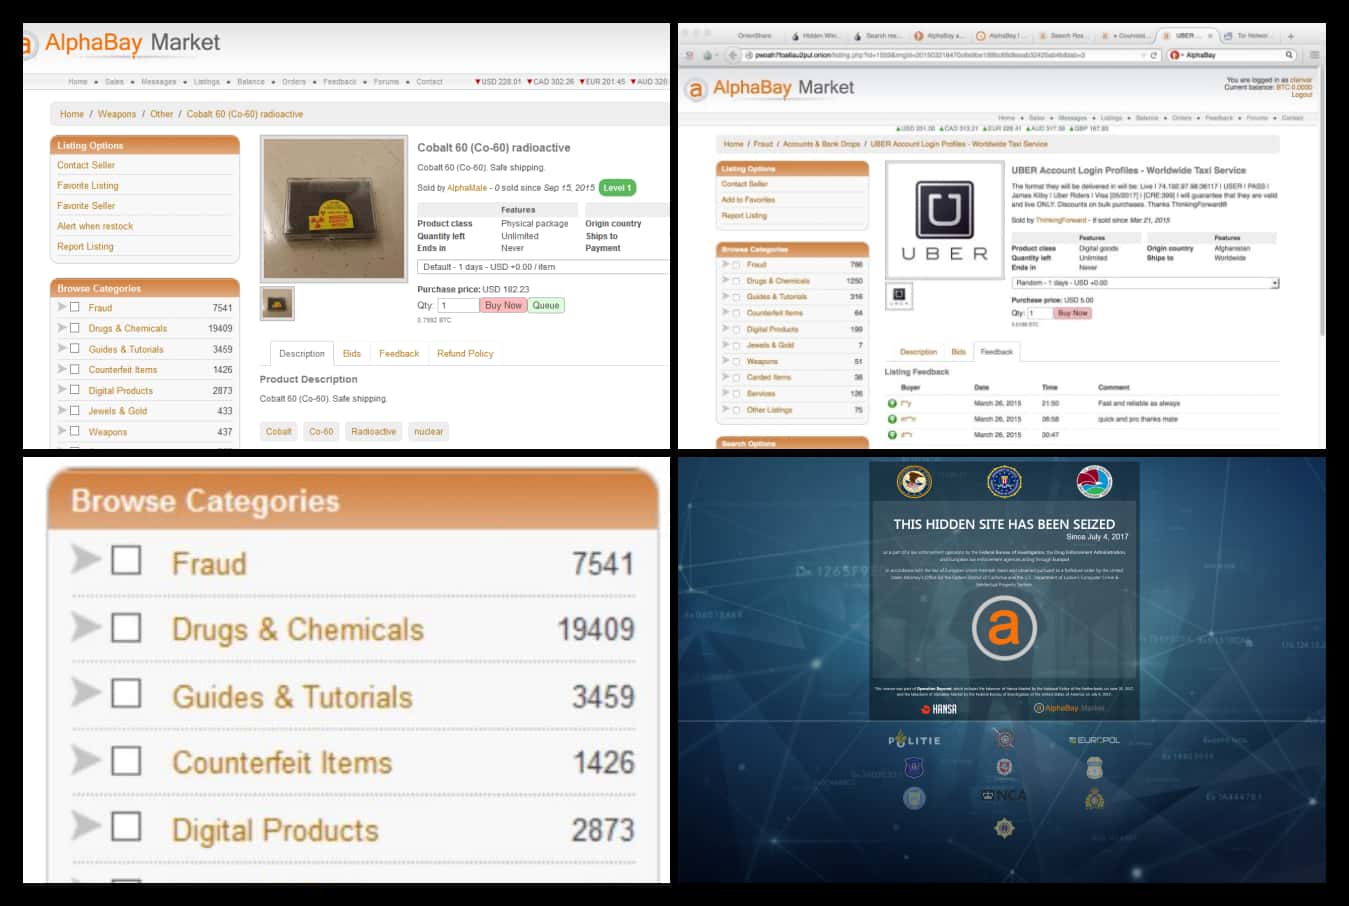The height and width of the screenshot is (906, 1349).
Task: Open the Refund Policy tab on the Cobalt listing
Action: click(x=465, y=353)
